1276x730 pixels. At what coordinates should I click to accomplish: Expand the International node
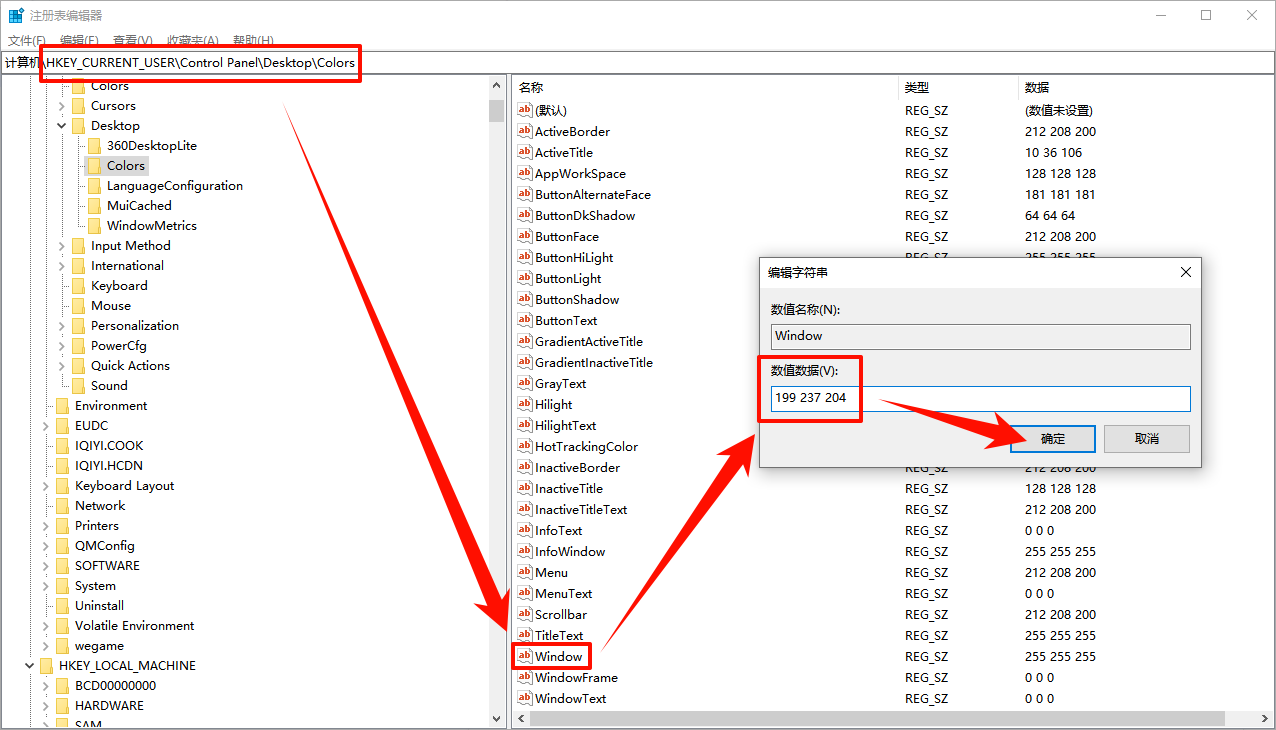62,265
